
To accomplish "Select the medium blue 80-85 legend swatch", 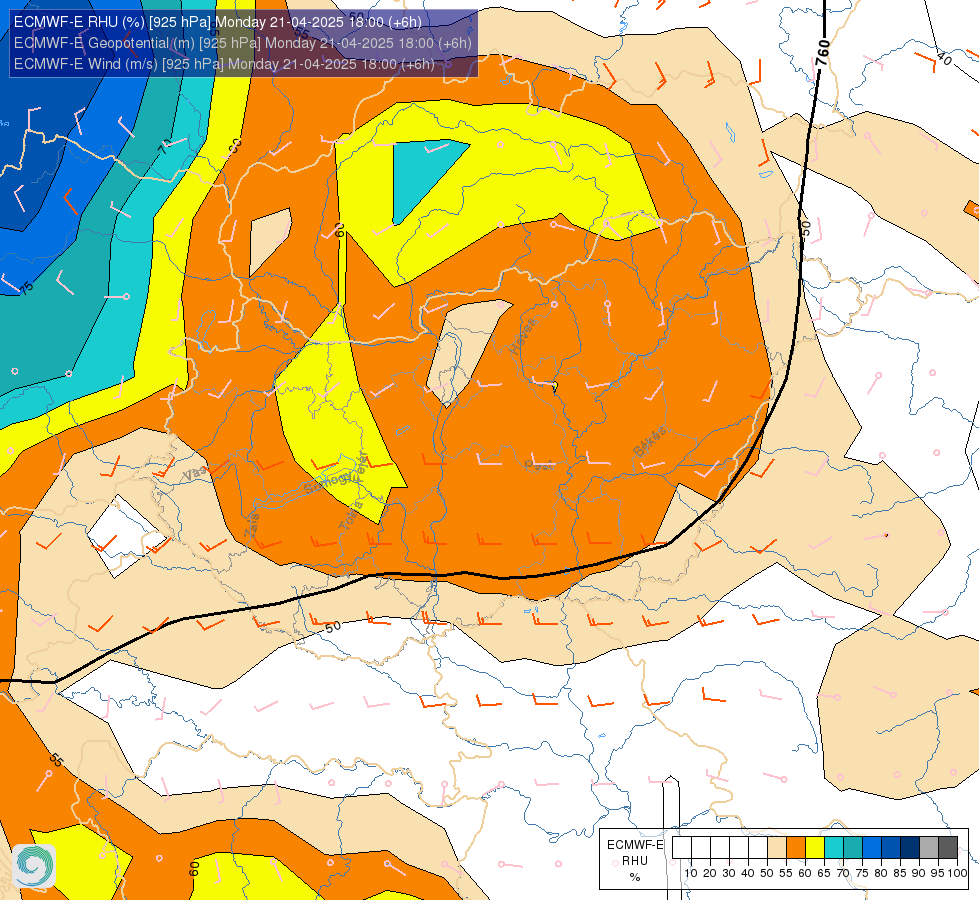I will [x=891, y=847].
